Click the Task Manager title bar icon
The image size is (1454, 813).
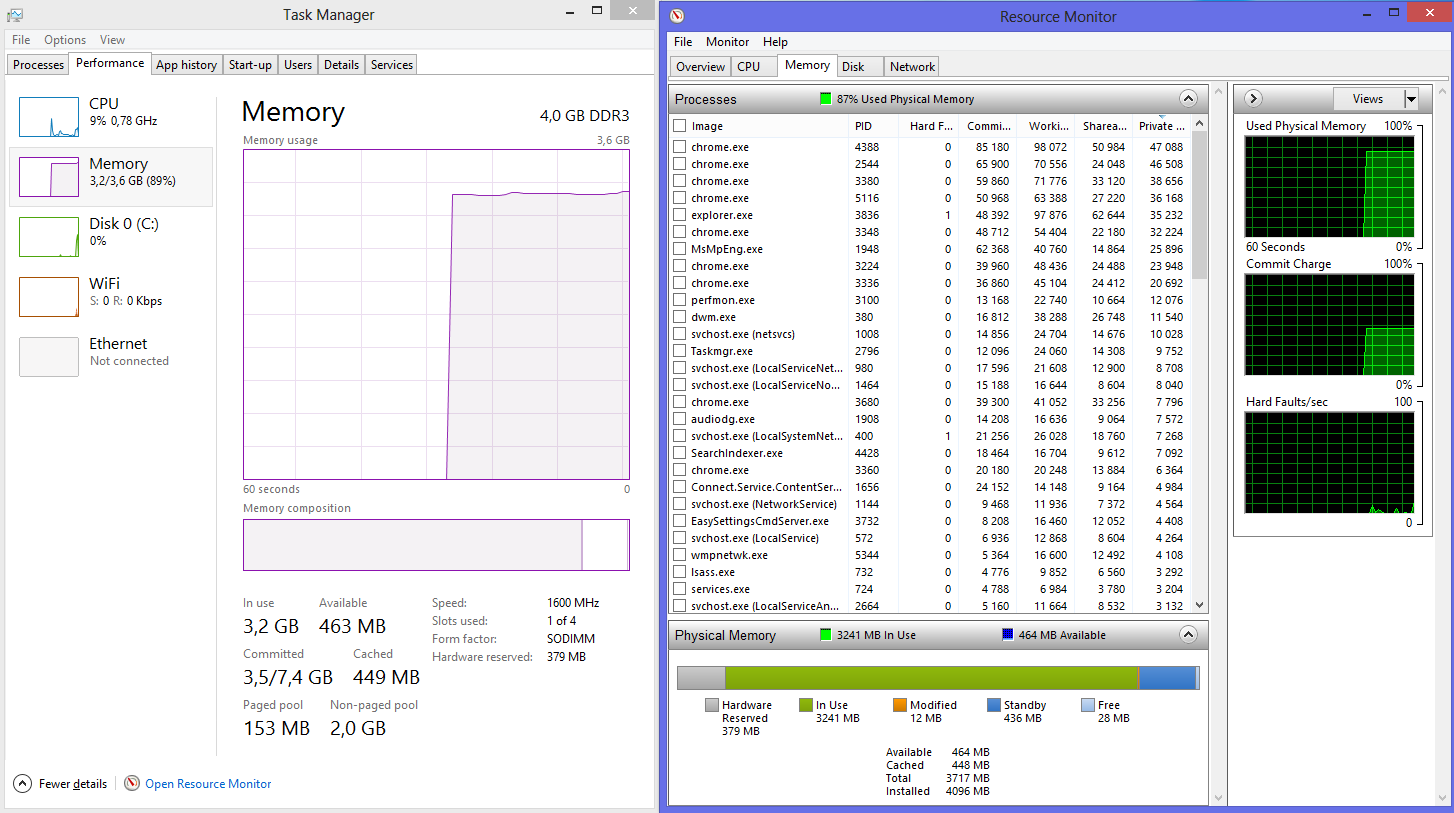click(15, 14)
